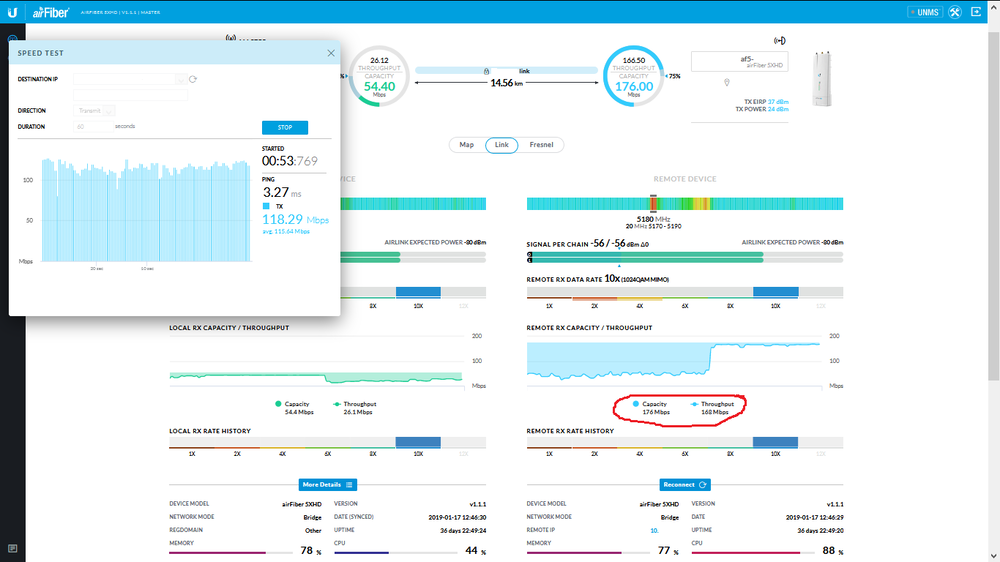The image size is (1000, 562).
Task: Expand More Details for local device
Action: pyautogui.click(x=328, y=484)
